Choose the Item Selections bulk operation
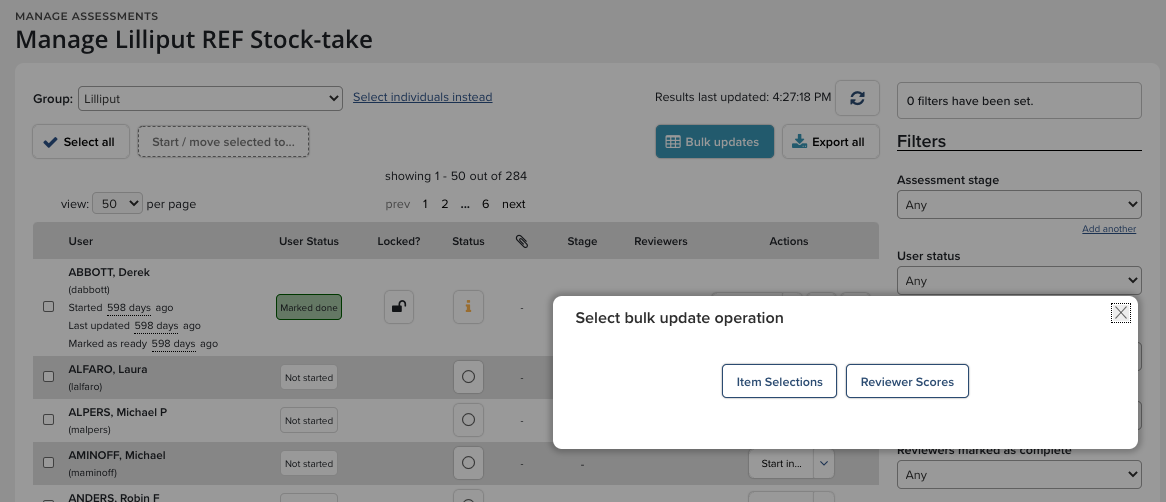Viewport: 1166px width, 502px height. [779, 382]
